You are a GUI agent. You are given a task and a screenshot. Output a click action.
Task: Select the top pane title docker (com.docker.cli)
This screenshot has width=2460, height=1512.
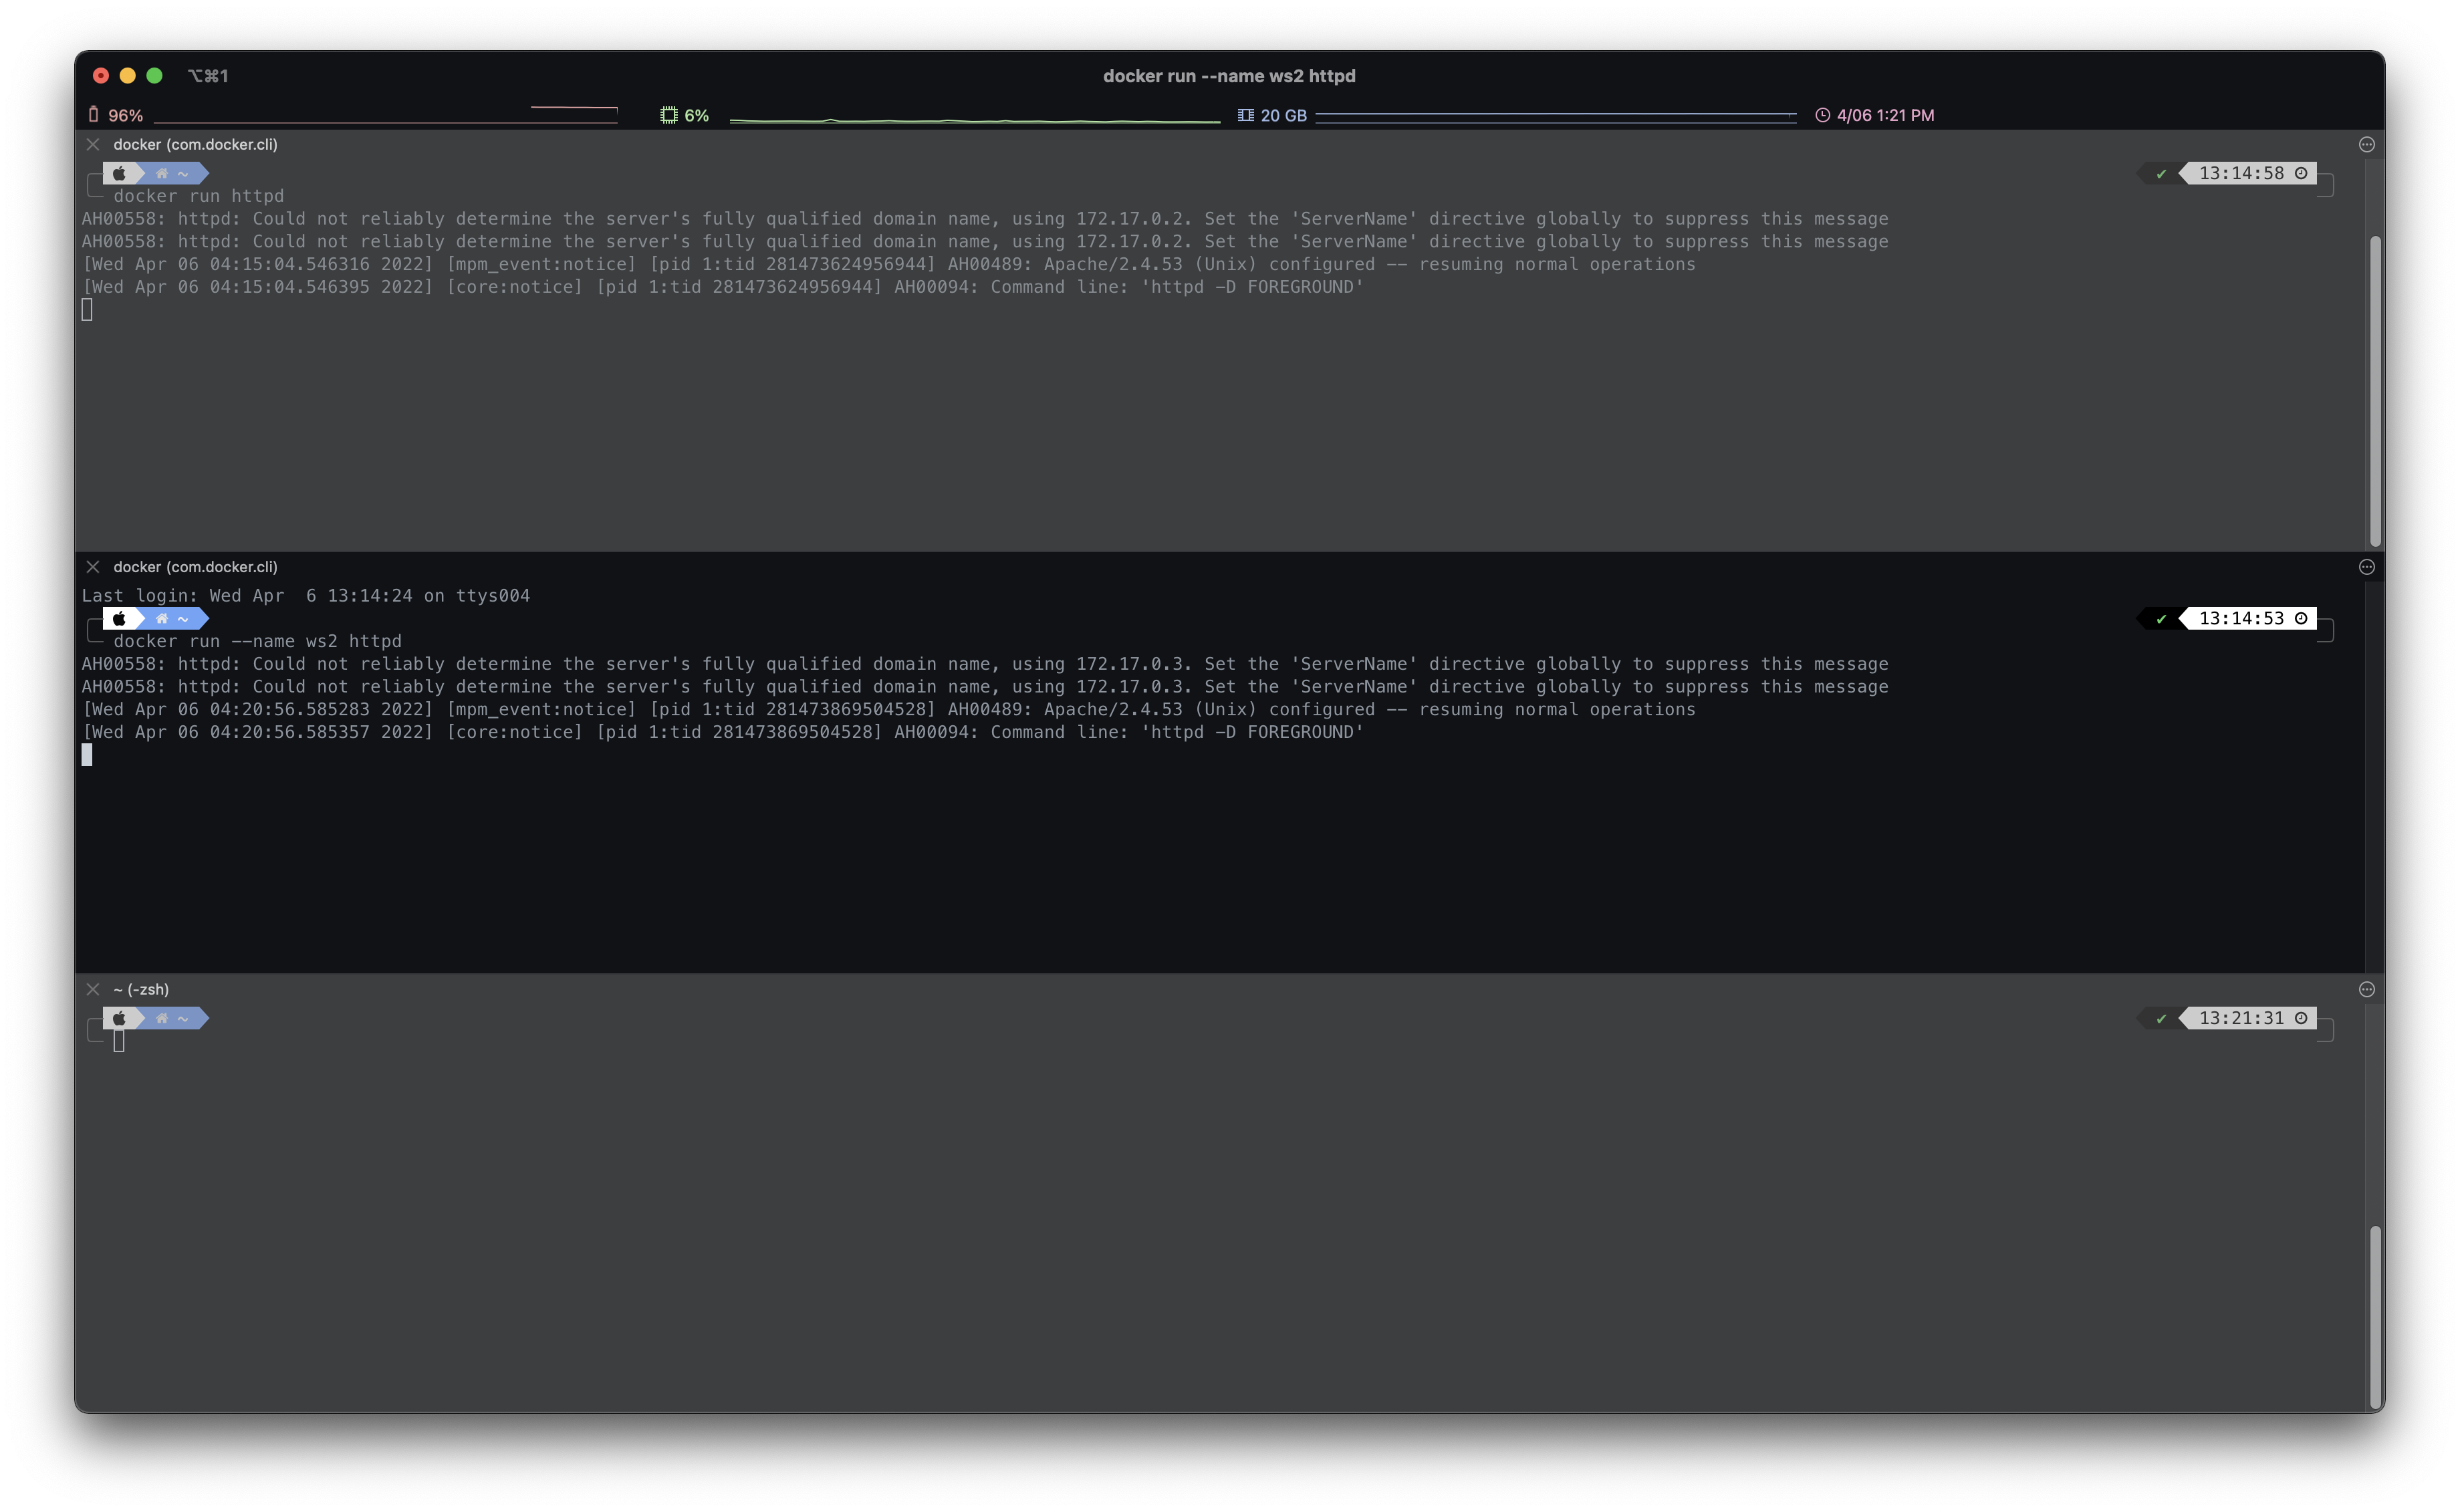[x=195, y=144]
